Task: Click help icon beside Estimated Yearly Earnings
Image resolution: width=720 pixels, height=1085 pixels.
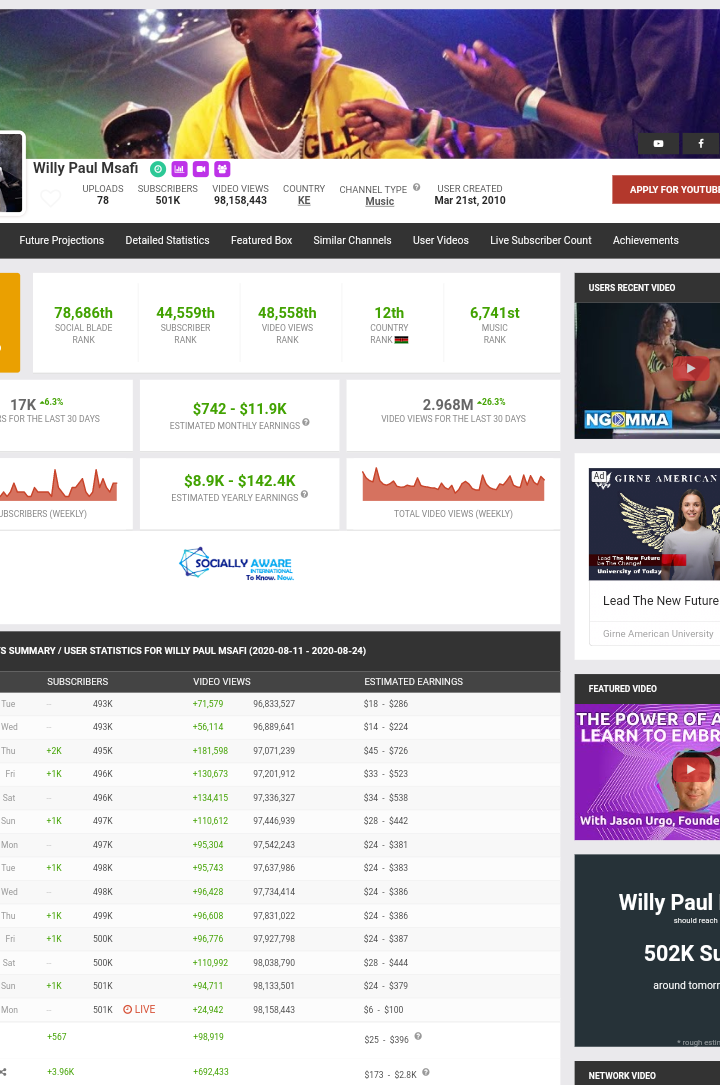Action: [x=304, y=494]
